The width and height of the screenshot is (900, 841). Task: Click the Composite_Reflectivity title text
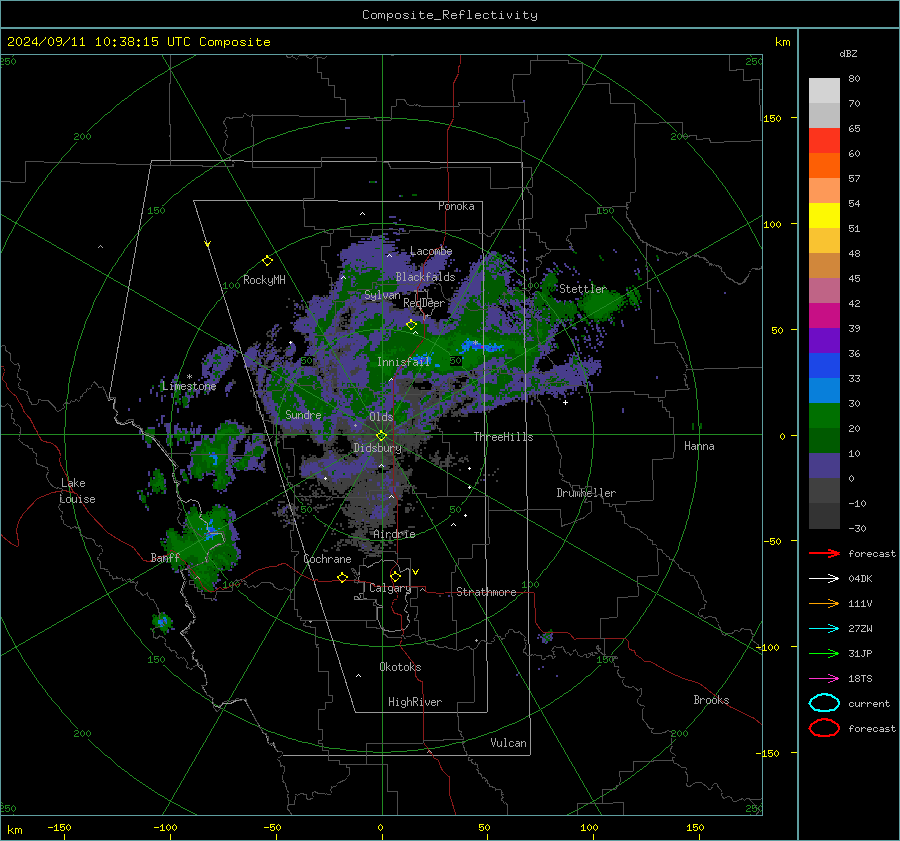pyautogui.click(x=450, y=15)
